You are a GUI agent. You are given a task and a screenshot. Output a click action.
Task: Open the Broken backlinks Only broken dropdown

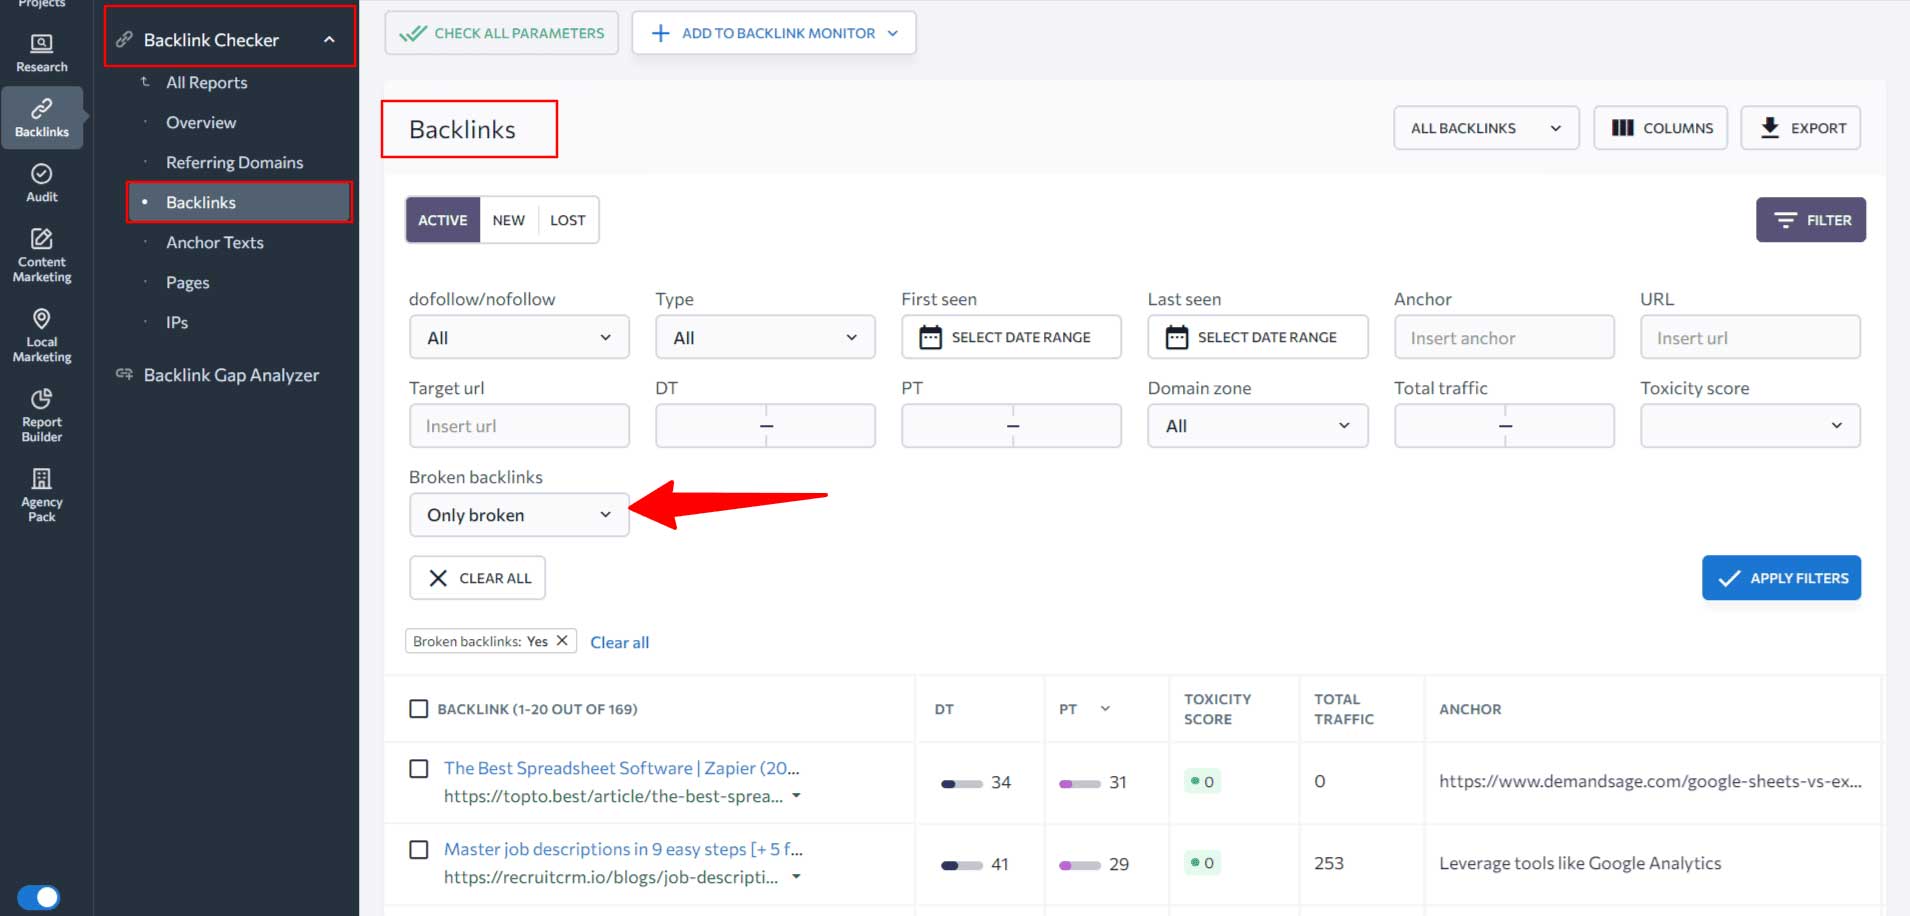pyautogui.click(x=519, y=514)
